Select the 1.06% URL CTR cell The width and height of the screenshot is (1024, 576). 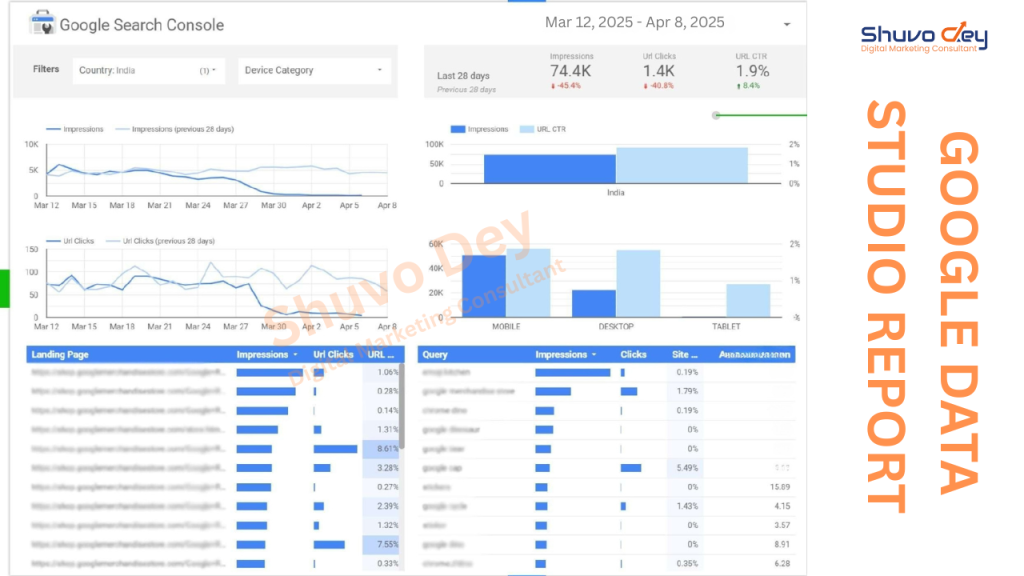pos(381,372)
